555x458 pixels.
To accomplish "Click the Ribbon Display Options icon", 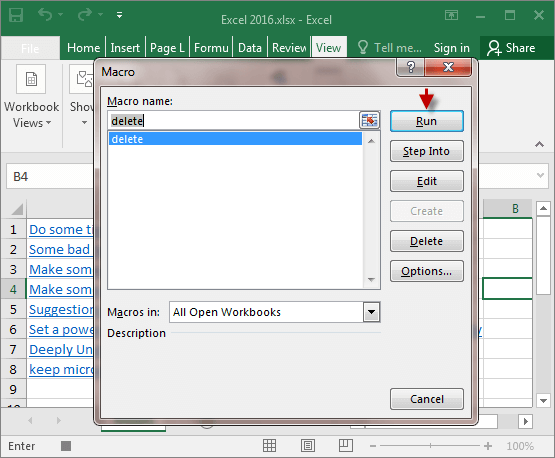I will [x=451, y=15].
